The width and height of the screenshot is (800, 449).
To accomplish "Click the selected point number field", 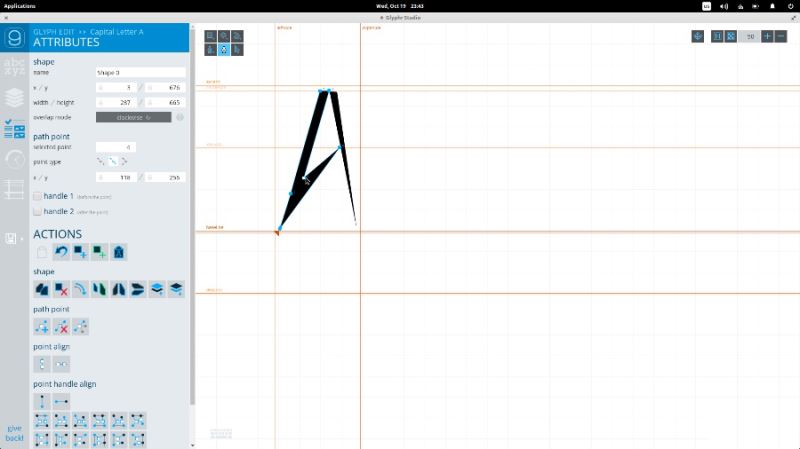I will tap(116, 147).
